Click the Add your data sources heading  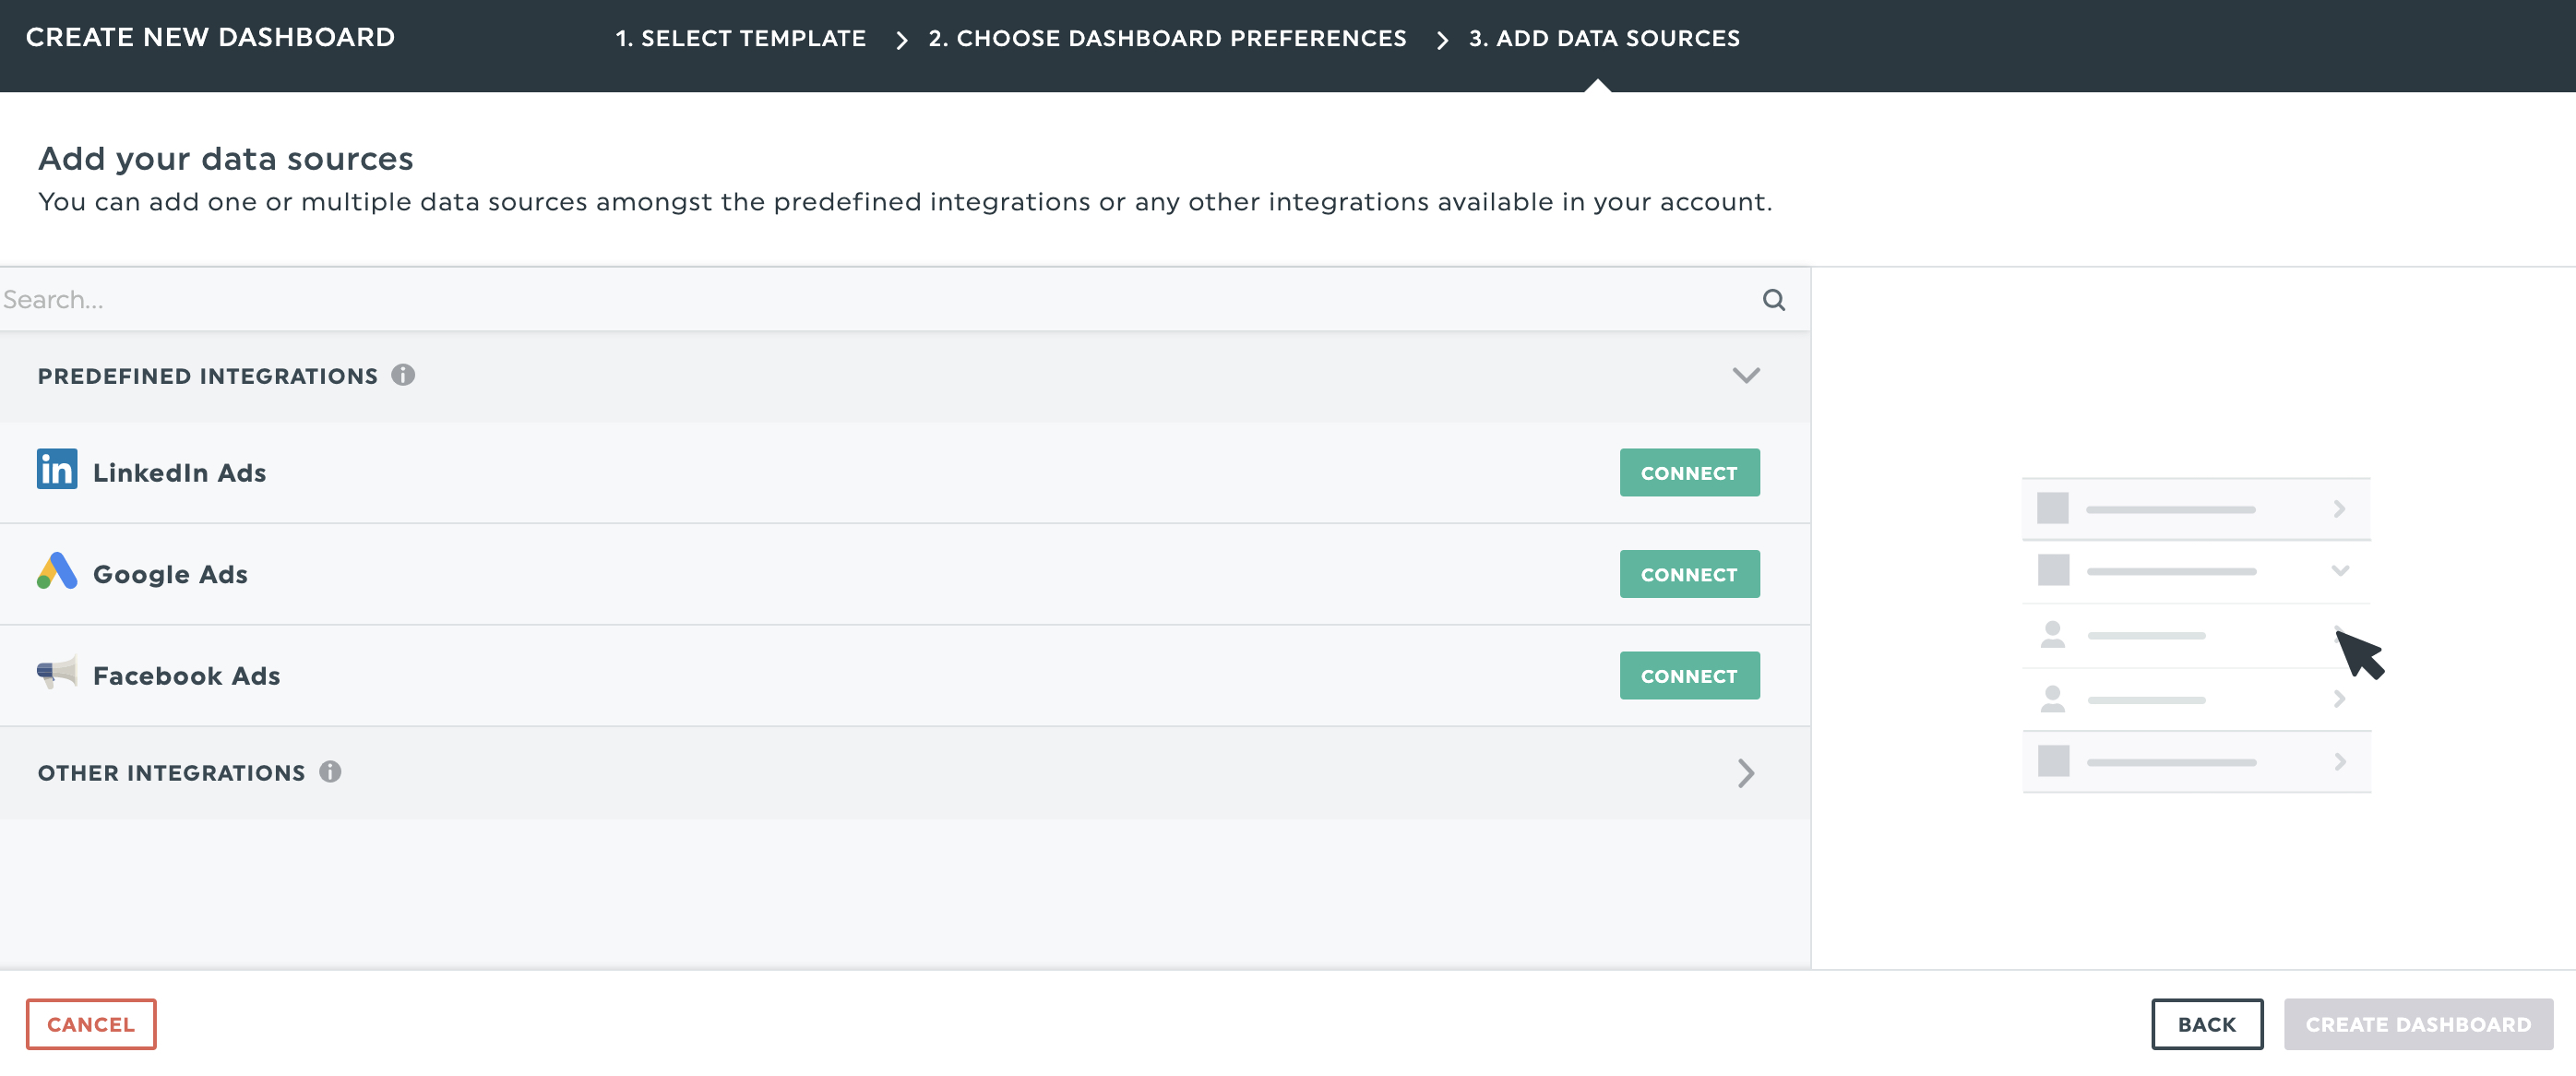(226, 159)
